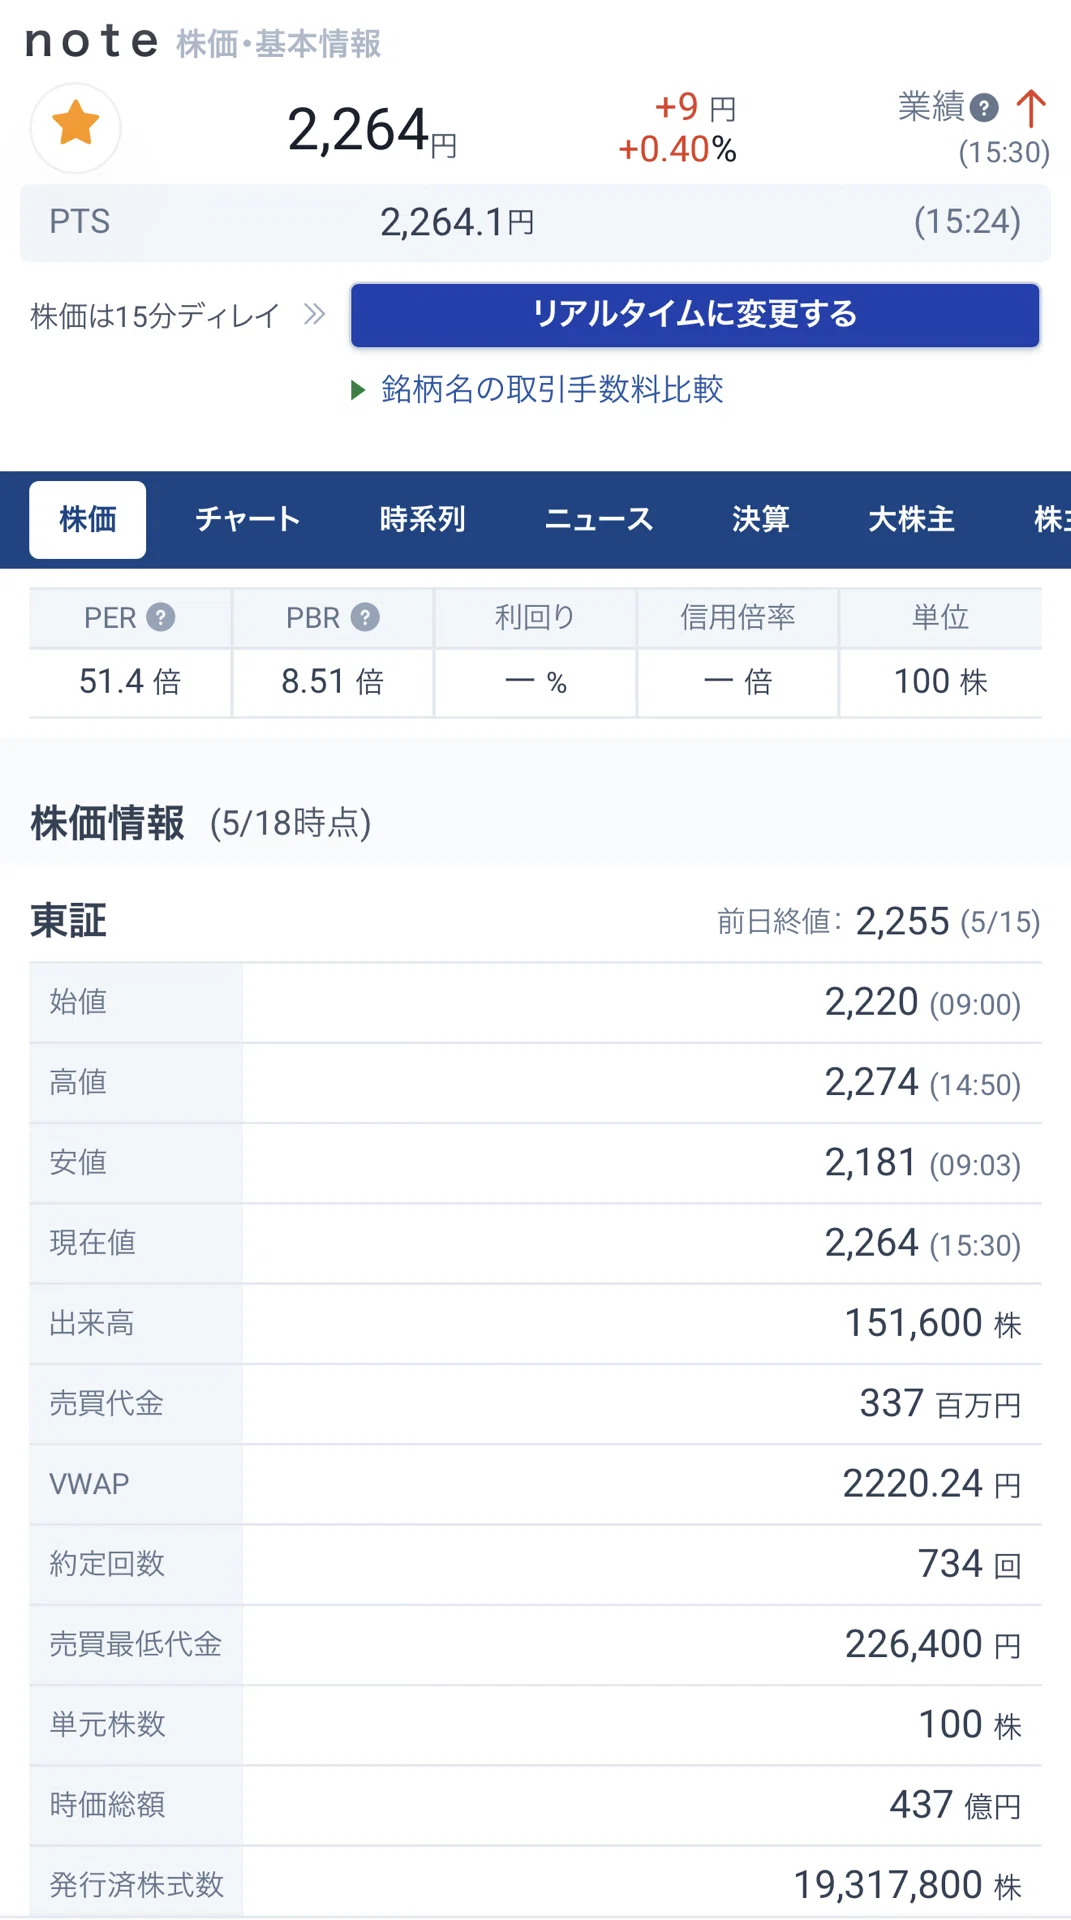Click the 株価・基本情報 subtitle text

tap(279, 44)
